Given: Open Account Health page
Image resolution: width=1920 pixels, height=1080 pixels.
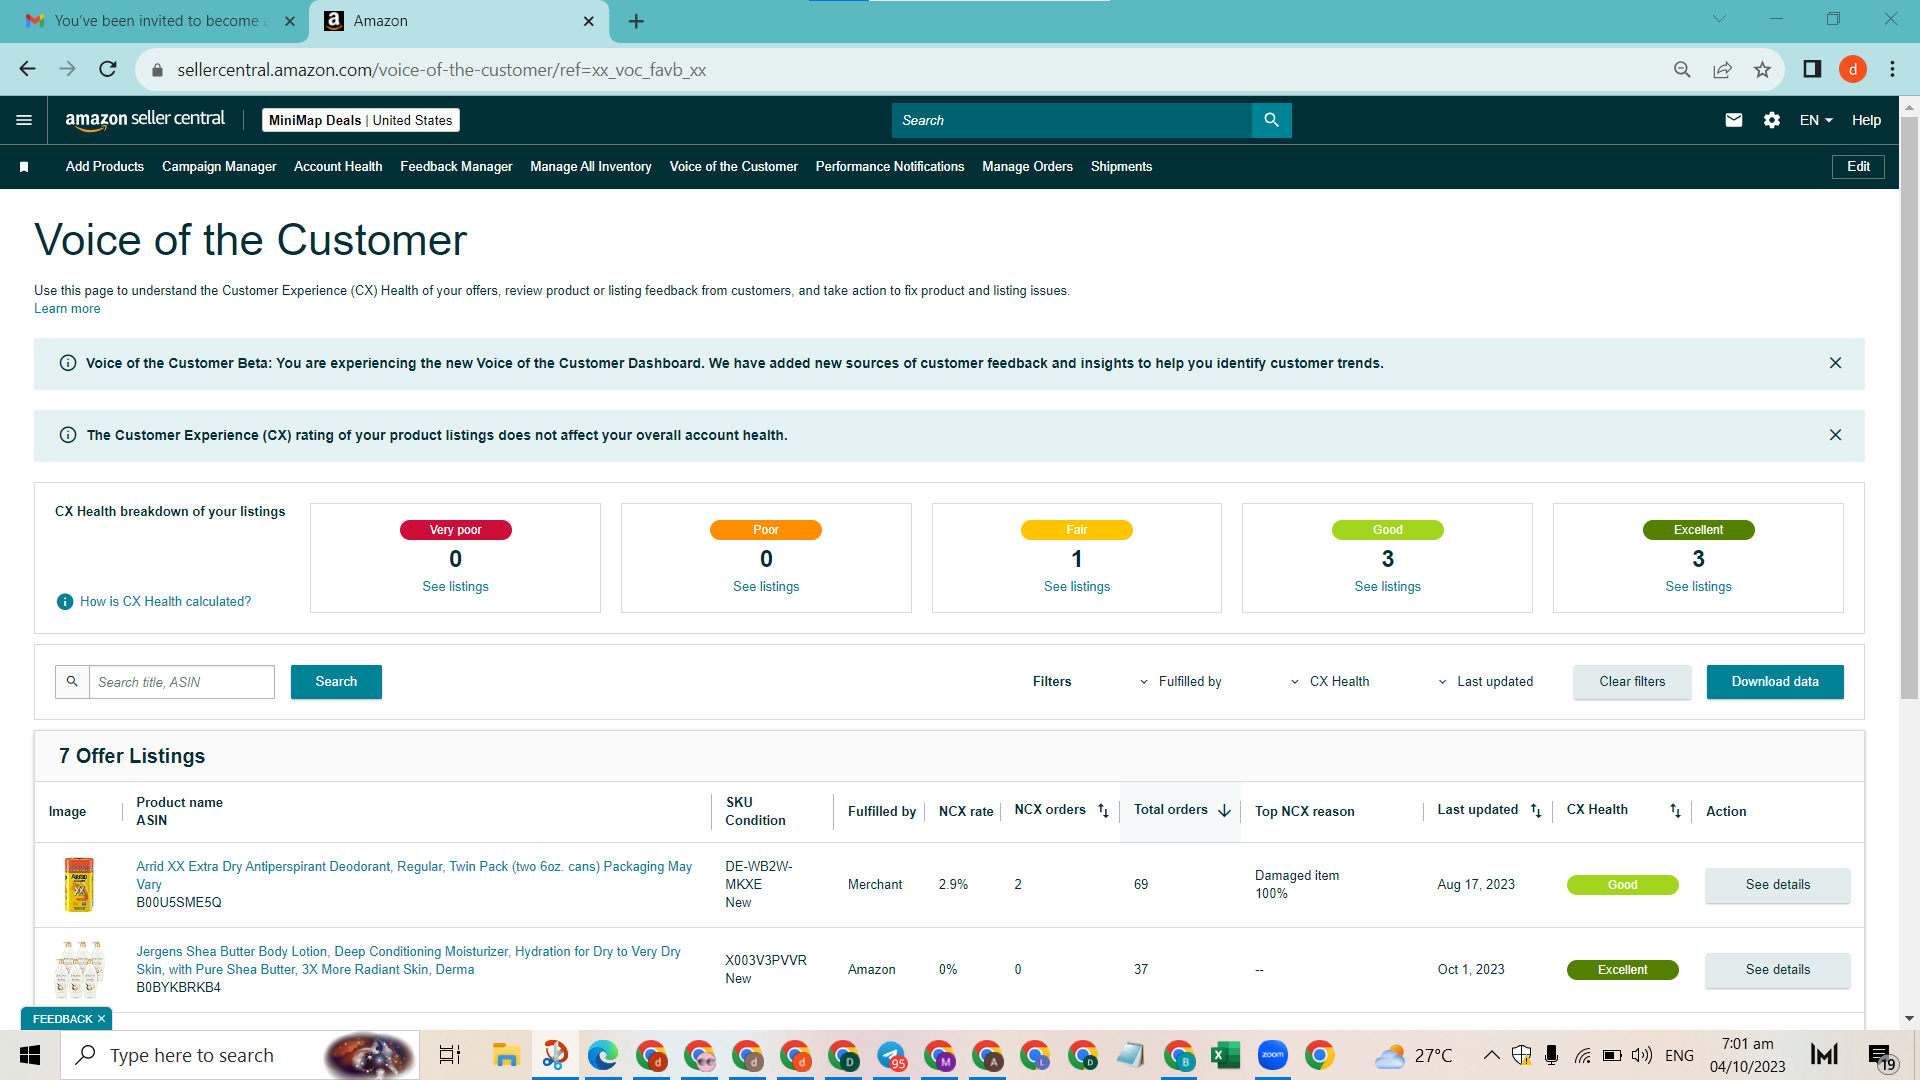Looking at the screenshot, I should [x=338, y=167].
